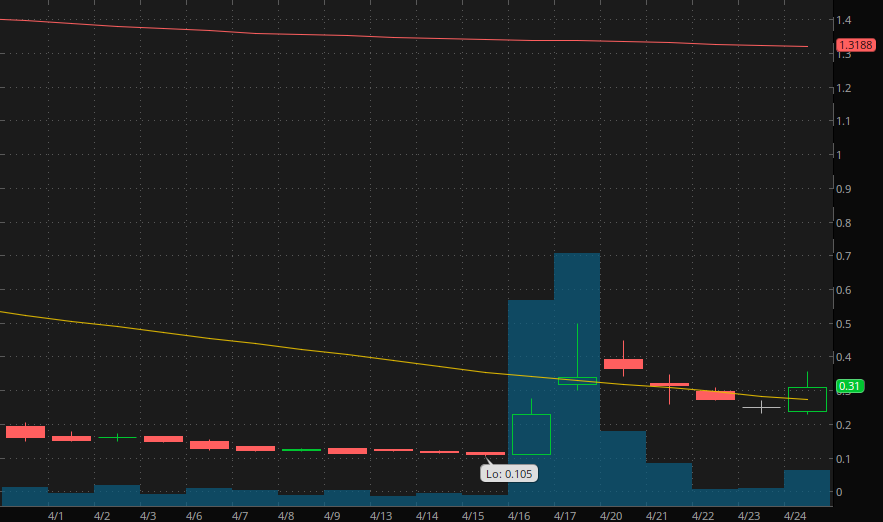Click the green candle body on 4/17
The height and width of the screenshot is (522, 883).
coord(577,381)
